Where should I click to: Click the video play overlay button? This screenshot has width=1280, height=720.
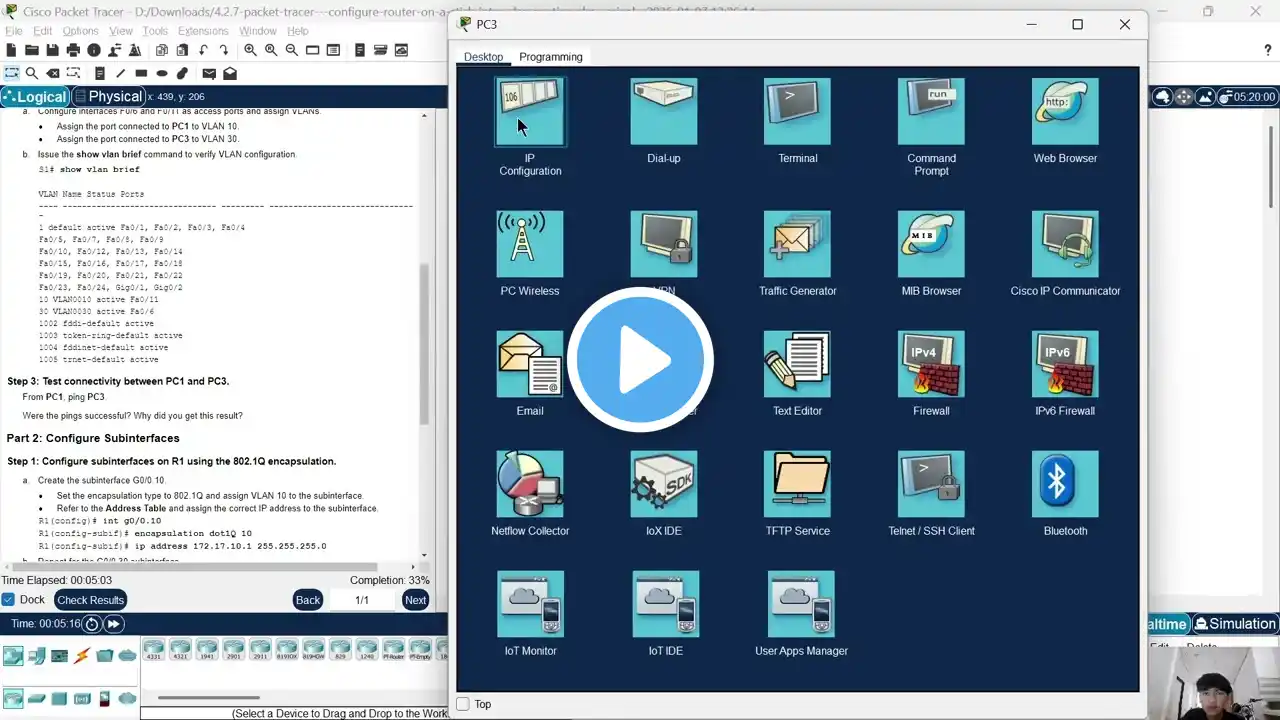[640, 360]
